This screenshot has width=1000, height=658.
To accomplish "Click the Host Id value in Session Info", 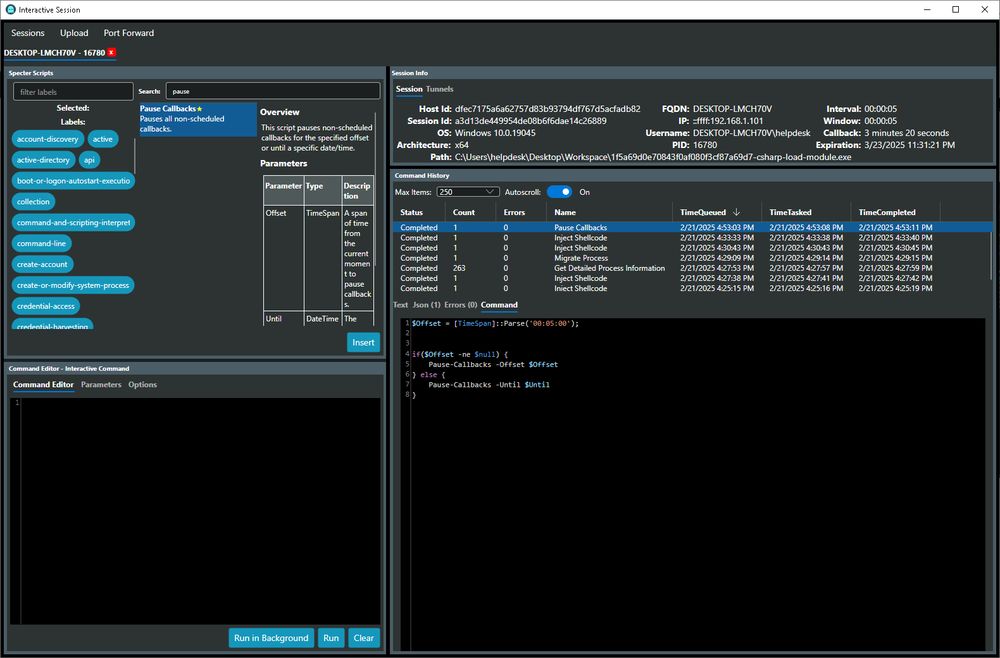I will coord(547,109).
